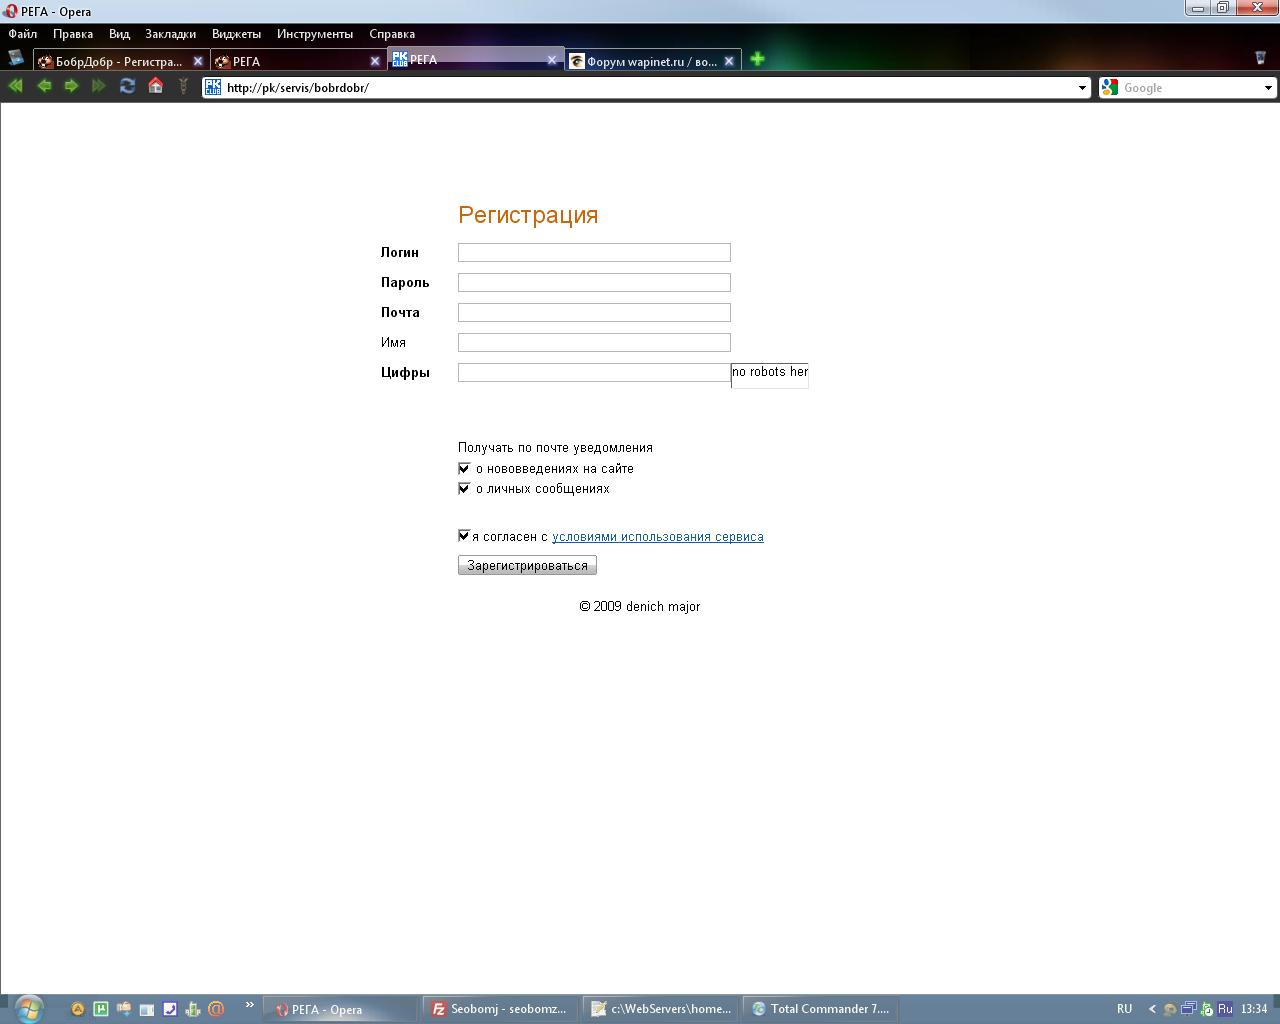
Task: Expand hidden quick launch items chevron
Action: [x=249, y=1005]
